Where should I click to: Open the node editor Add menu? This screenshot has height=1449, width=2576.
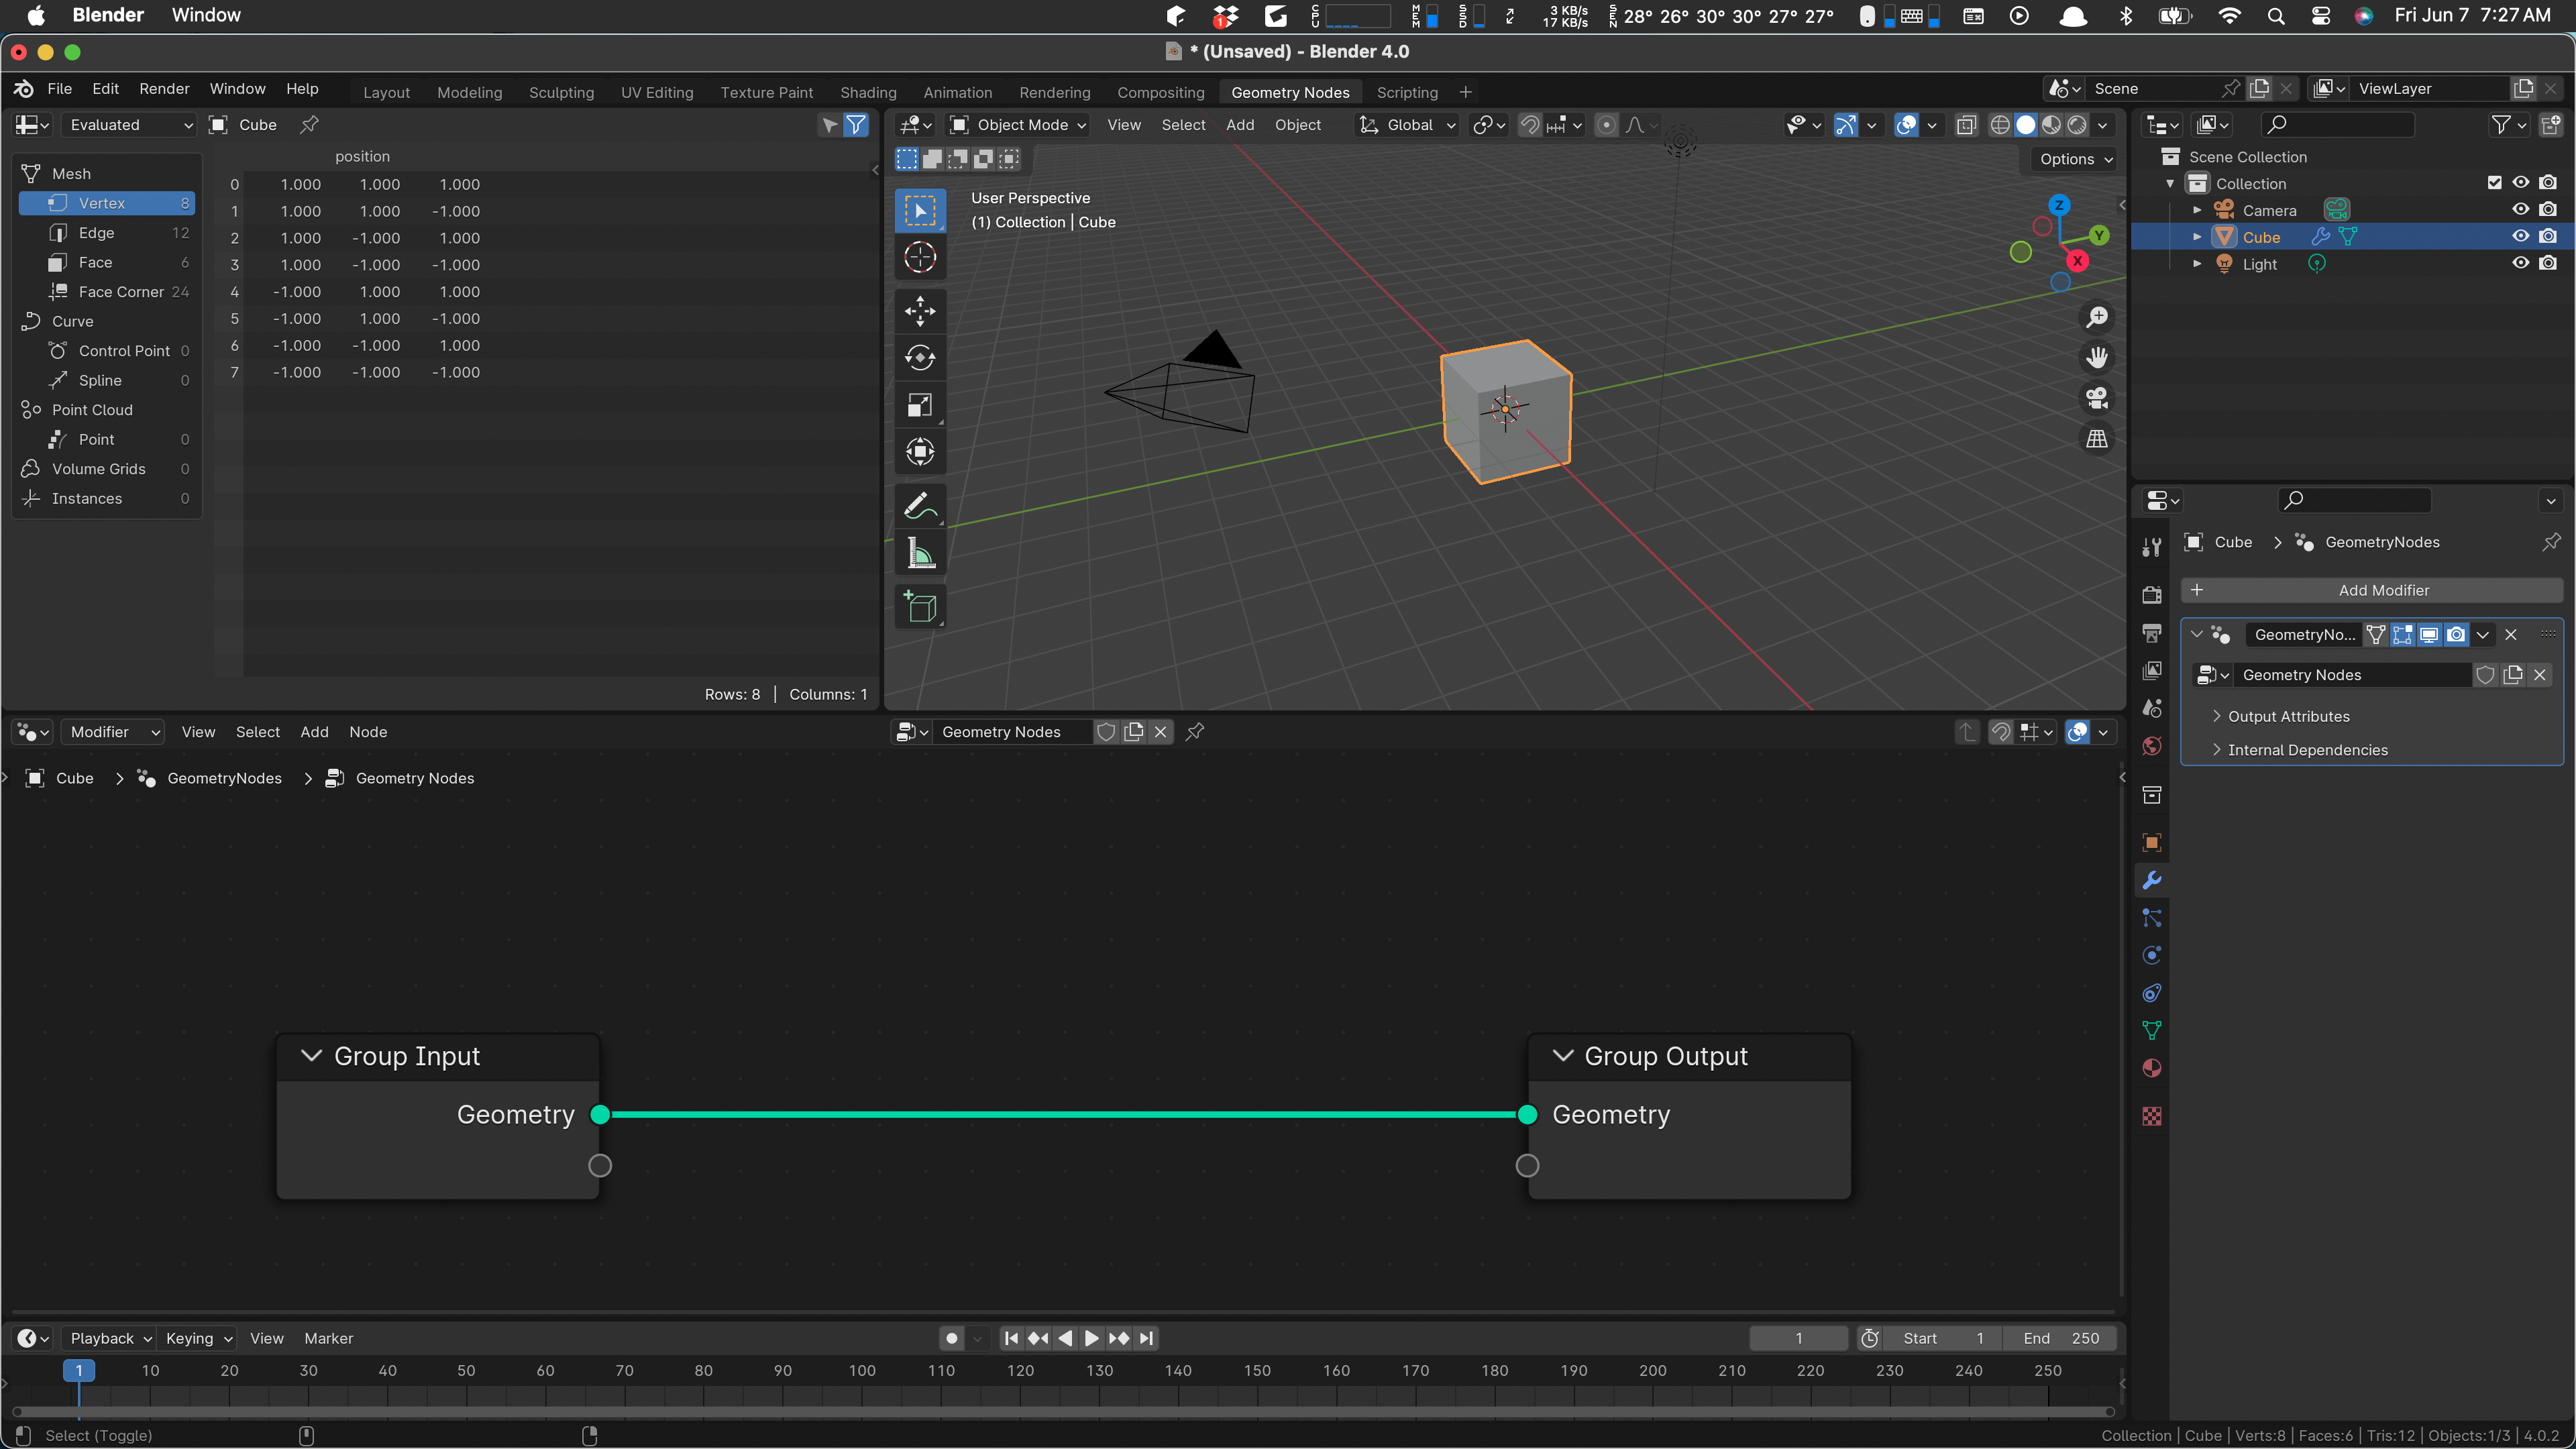click(x=314, y=732)
